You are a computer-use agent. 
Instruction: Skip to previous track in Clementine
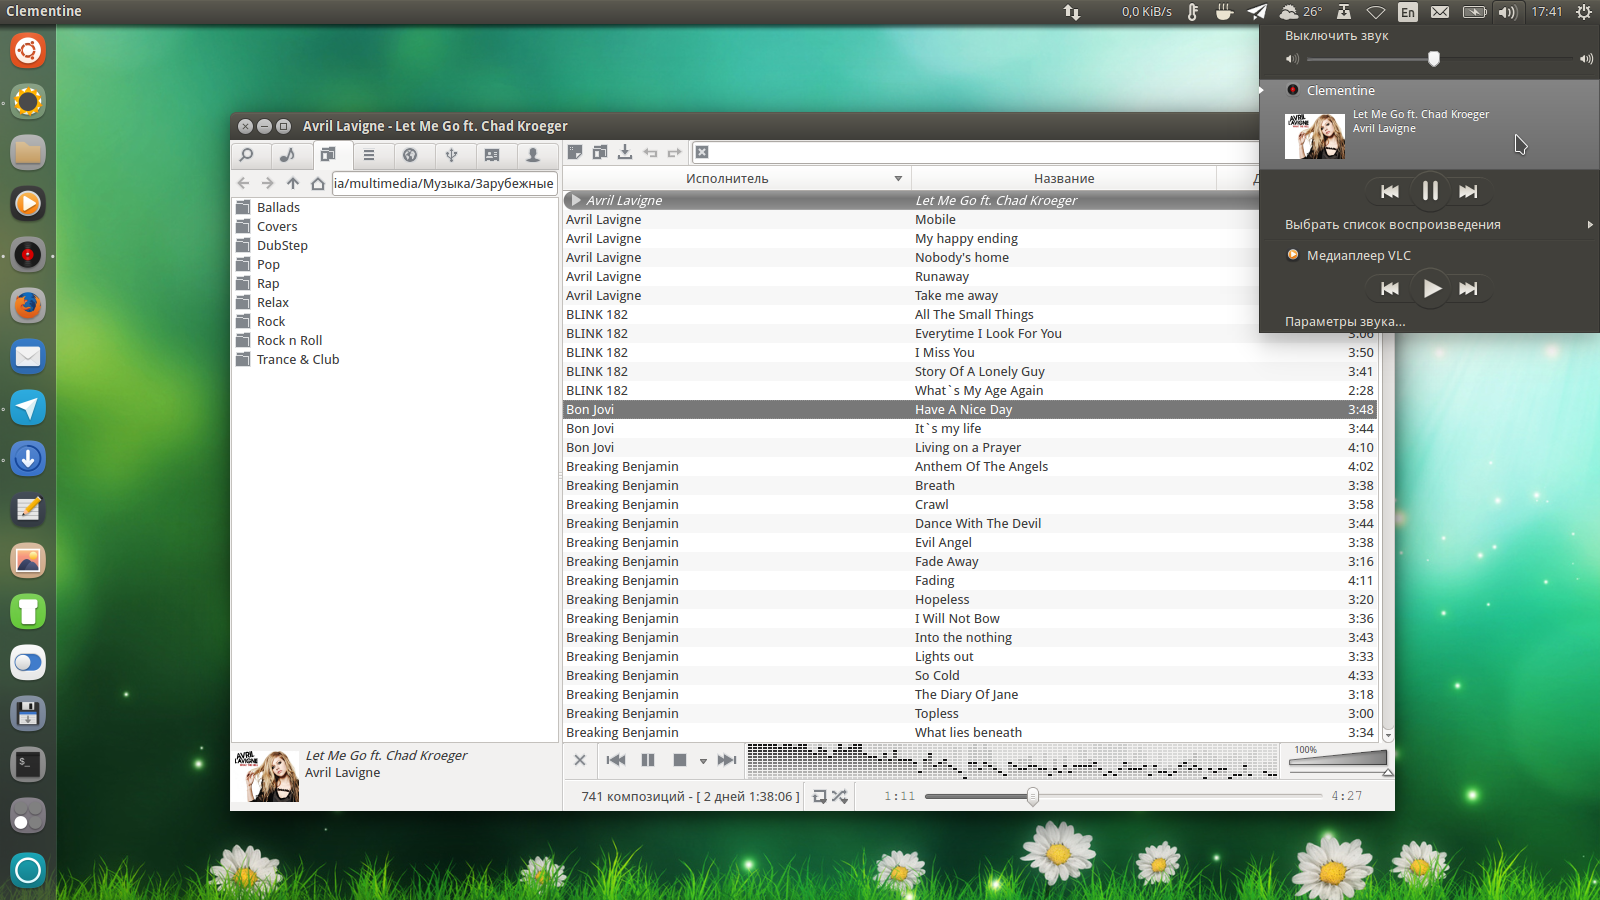point(616,760)
